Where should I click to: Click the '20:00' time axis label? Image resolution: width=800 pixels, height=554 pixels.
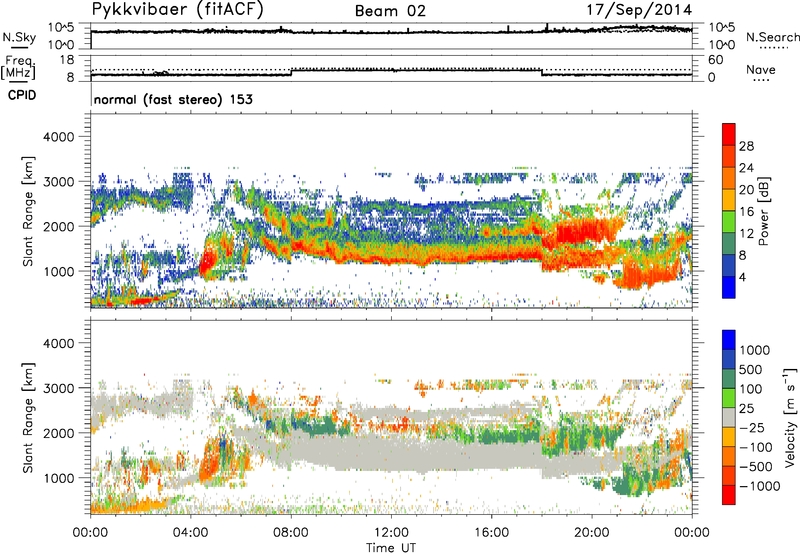click(x=592, y=532)
